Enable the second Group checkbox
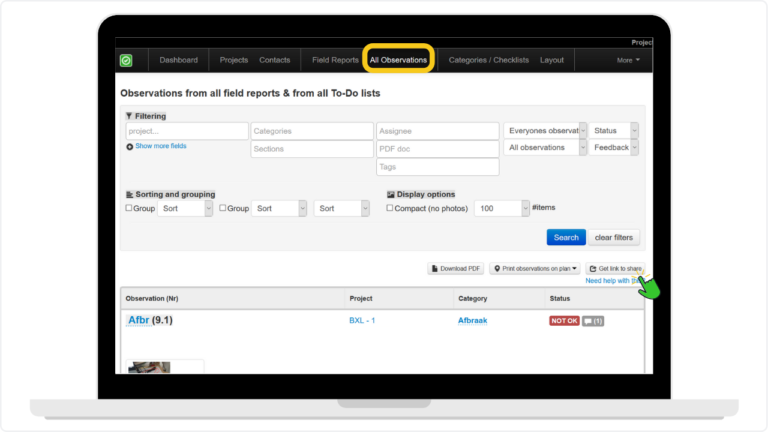This screenshot has width=768, height=432. click(x=223, y=208)
